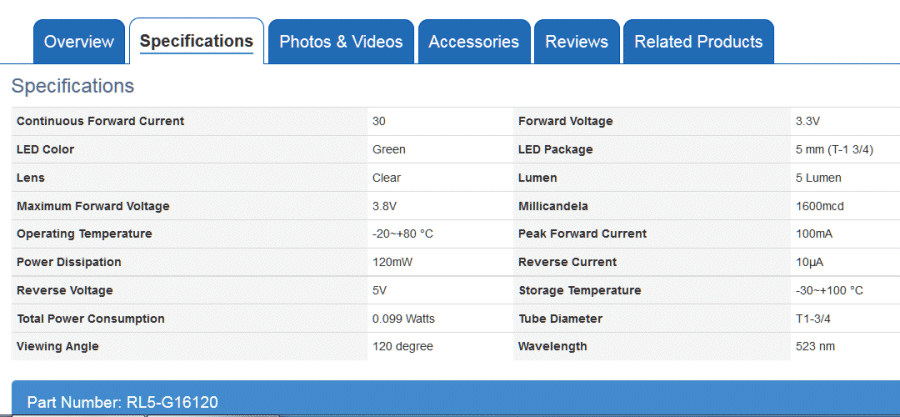This screenshot has height=417, width=900.
Task: Select the 523 nm wavelength value
Action: click(815, 347)
